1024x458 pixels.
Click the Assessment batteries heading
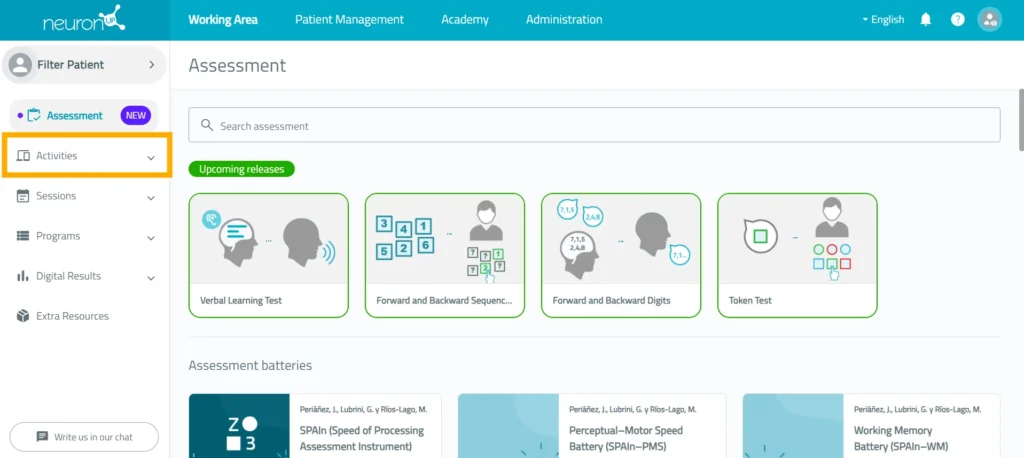click(250, 365)
